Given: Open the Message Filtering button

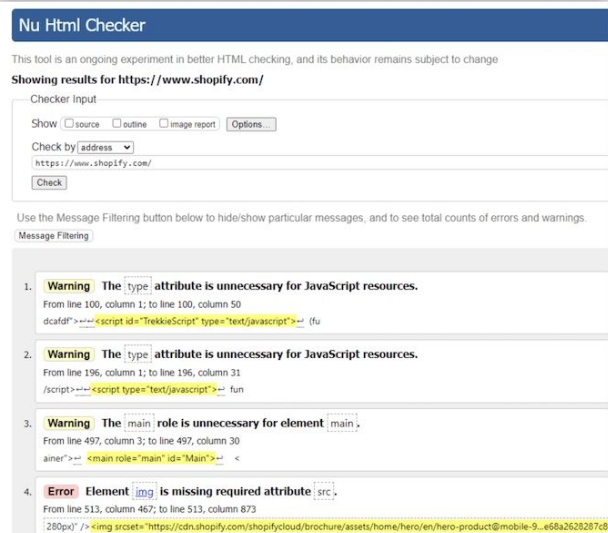Looking at the screenshot, I should tap(54, 236).
